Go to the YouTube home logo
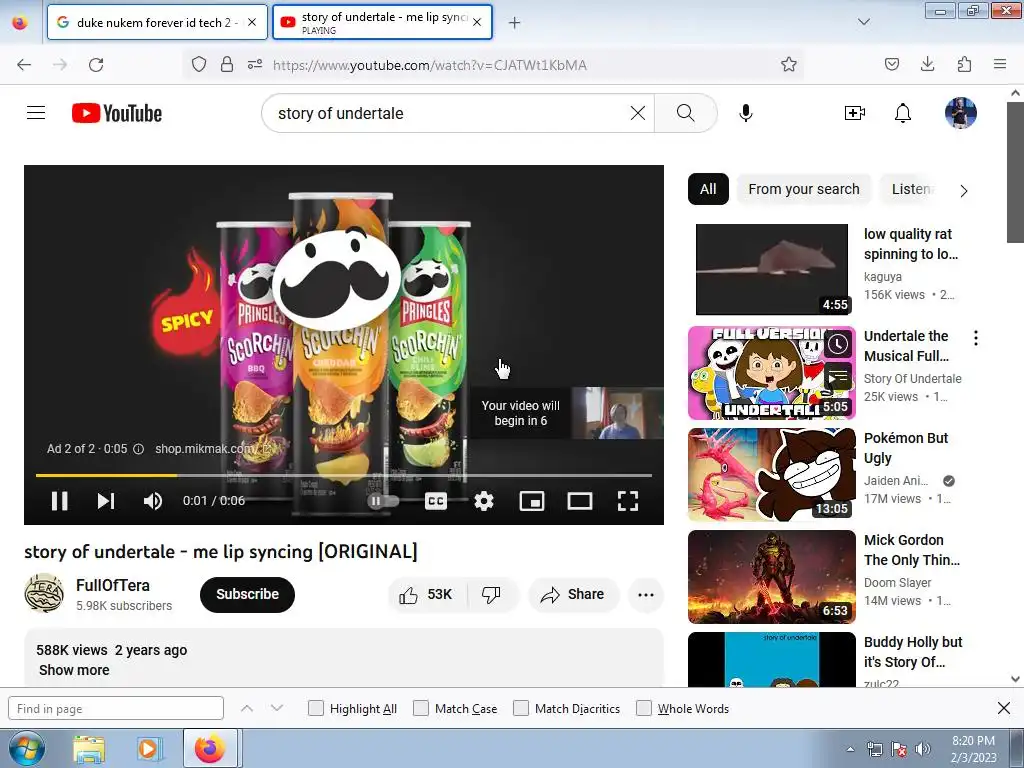The width and height of the screenshot is (1024, 768). click(117, 113)
